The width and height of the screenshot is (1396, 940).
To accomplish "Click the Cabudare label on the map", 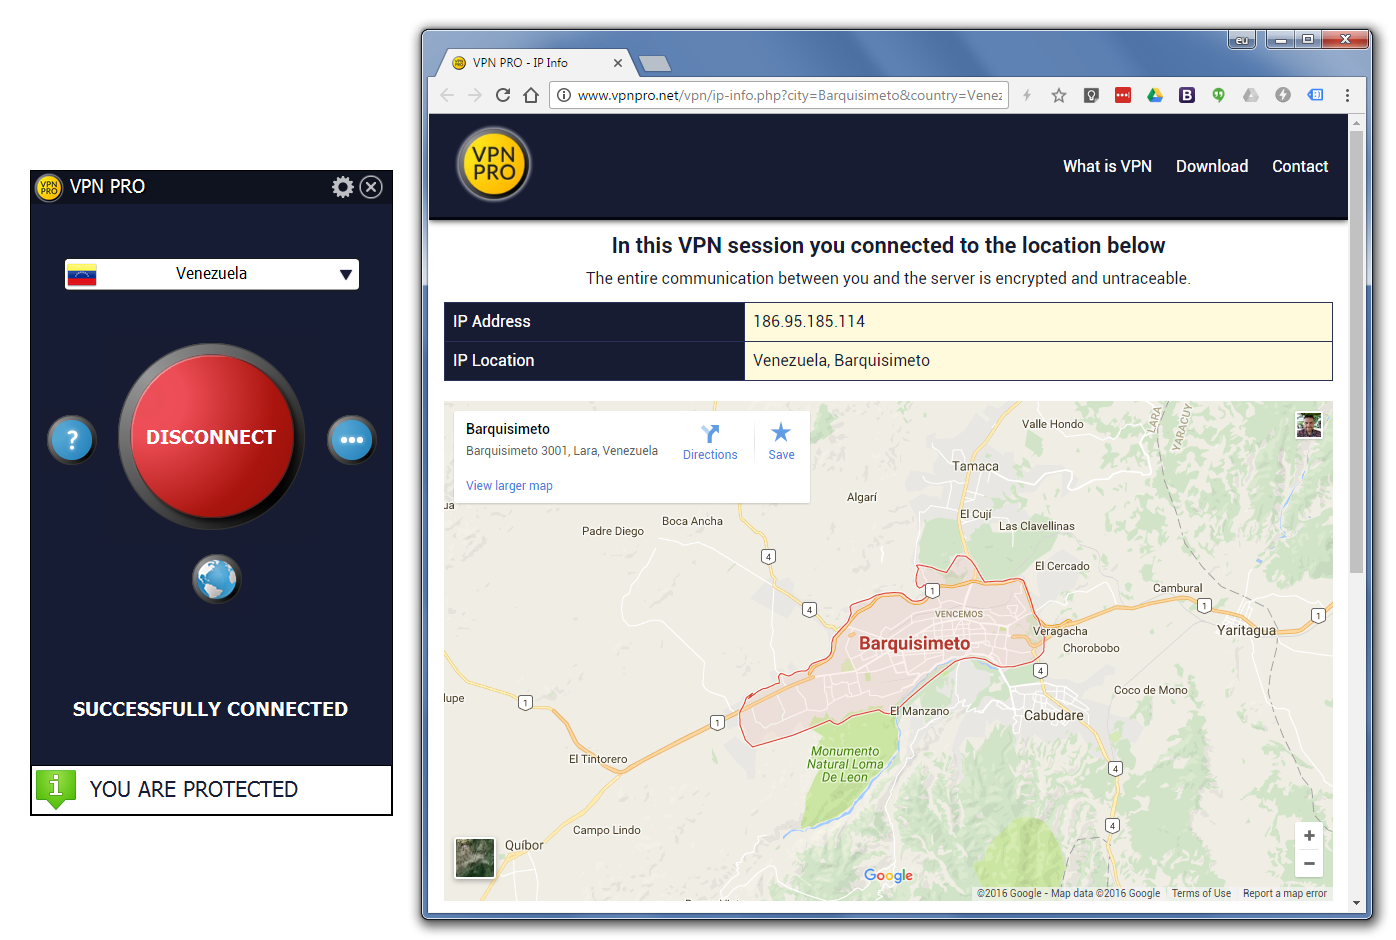I will click(x=1054, y=715).
